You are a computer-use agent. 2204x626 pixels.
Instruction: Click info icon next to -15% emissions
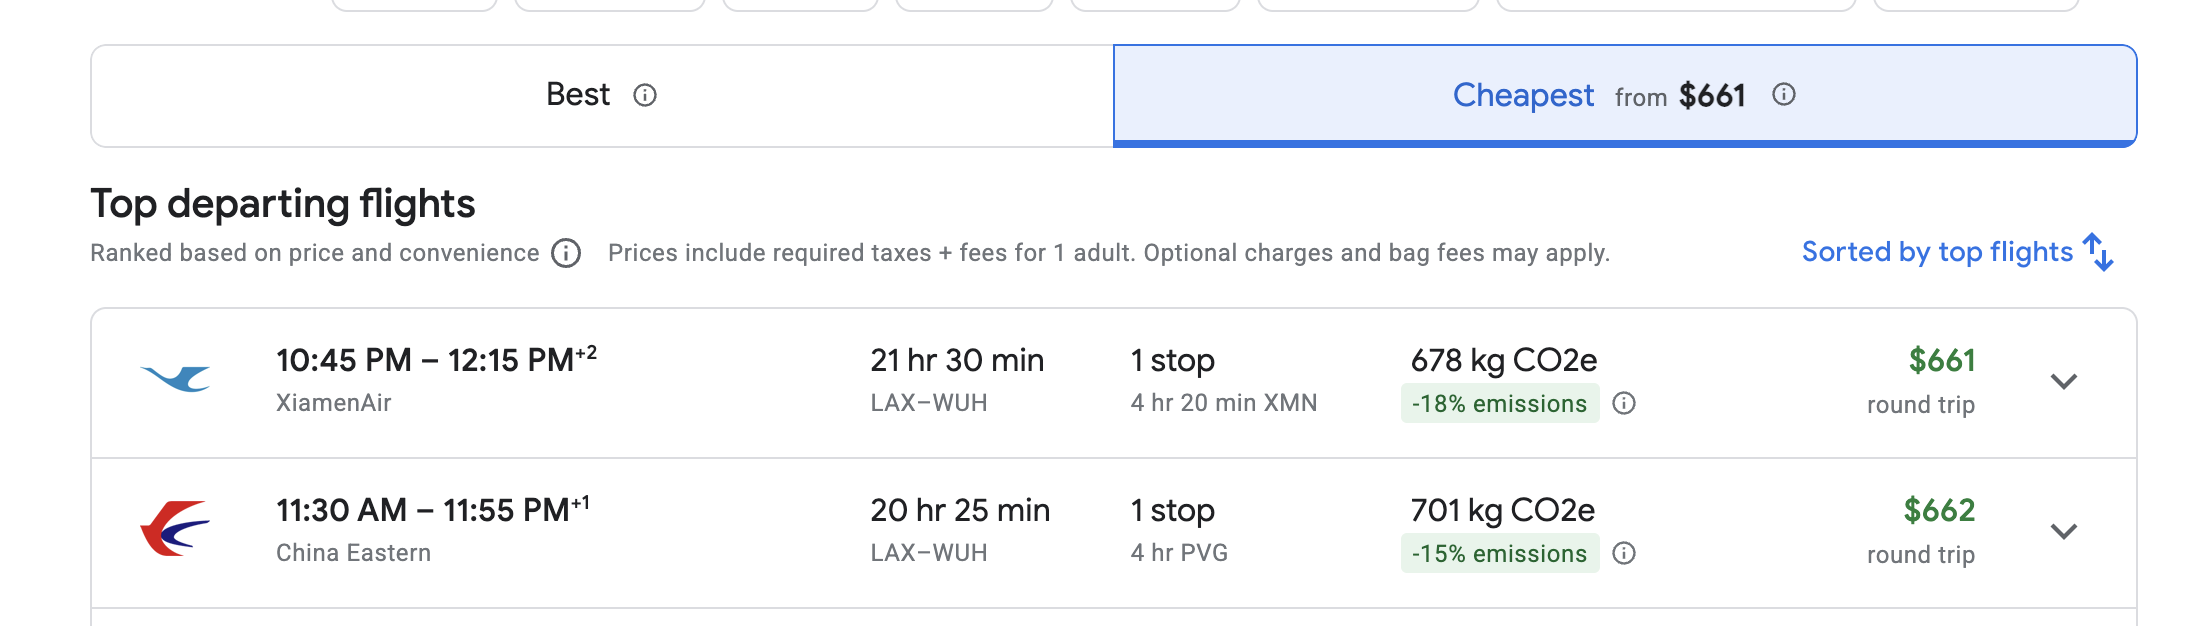click(x=1624, y=553)
